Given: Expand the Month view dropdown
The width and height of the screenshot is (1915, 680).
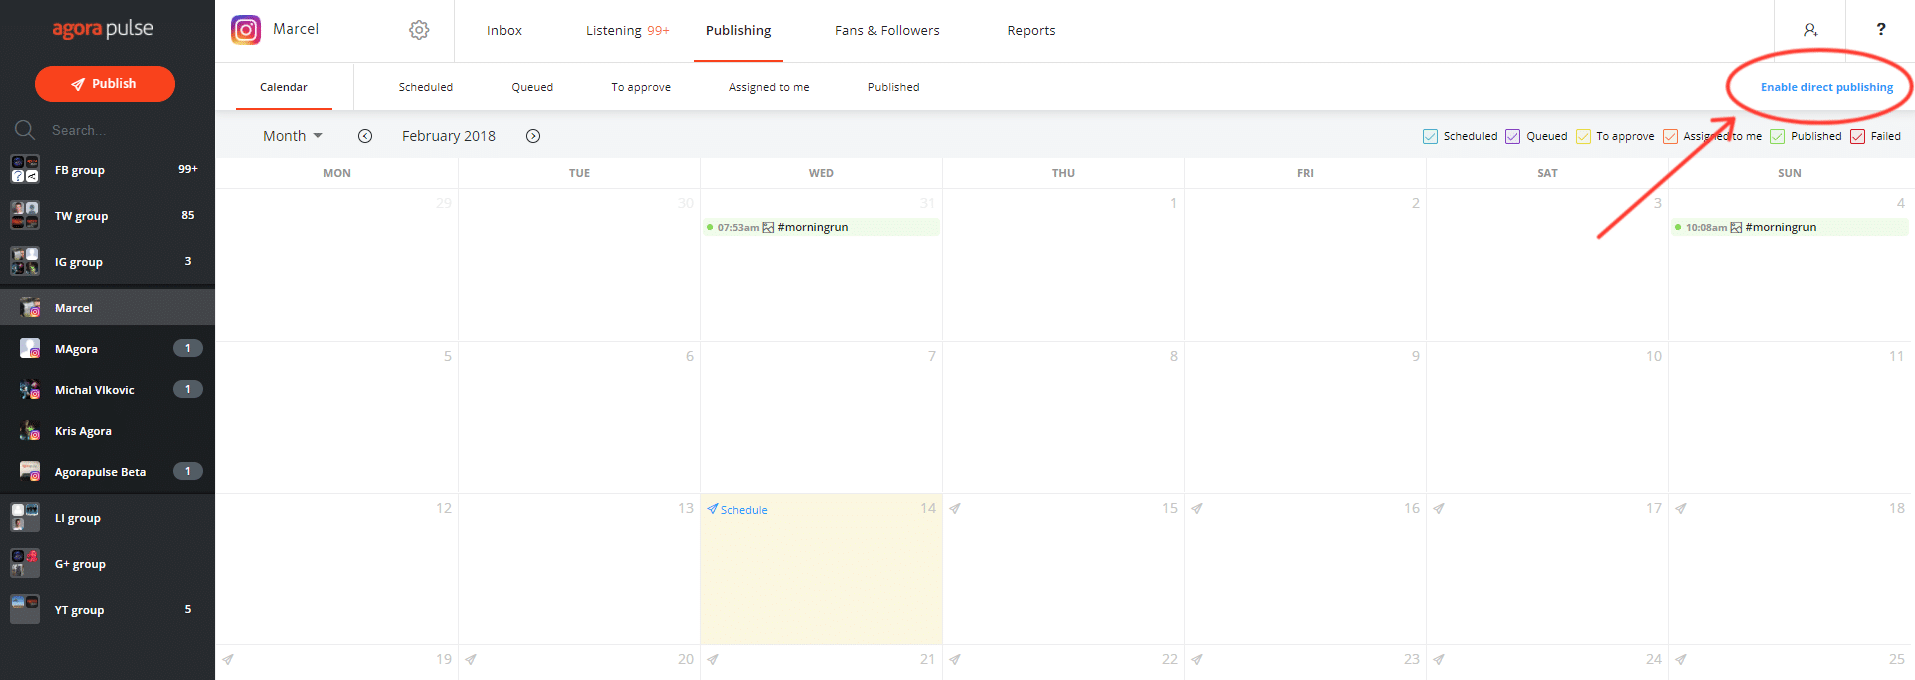Looking at the screenshot, I should coord(292,136).
